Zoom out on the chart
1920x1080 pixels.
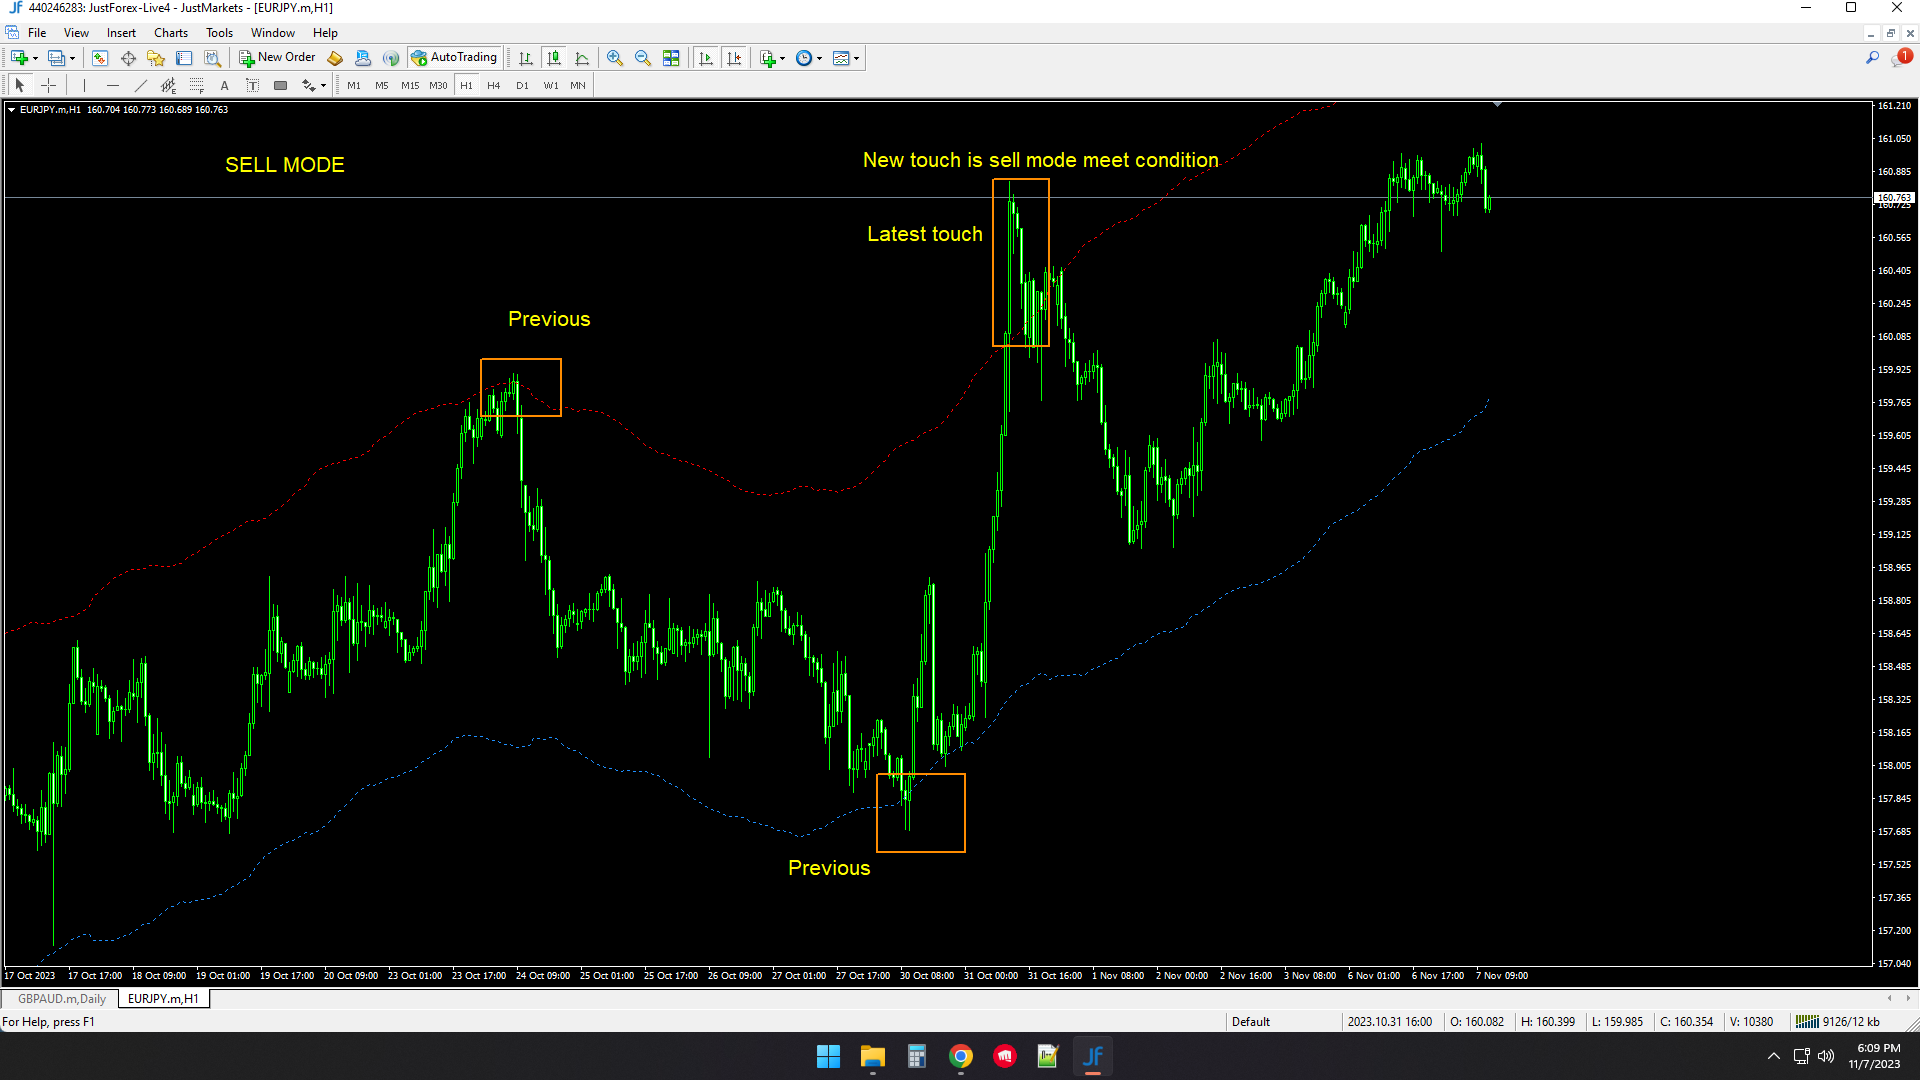pos(643,58)
